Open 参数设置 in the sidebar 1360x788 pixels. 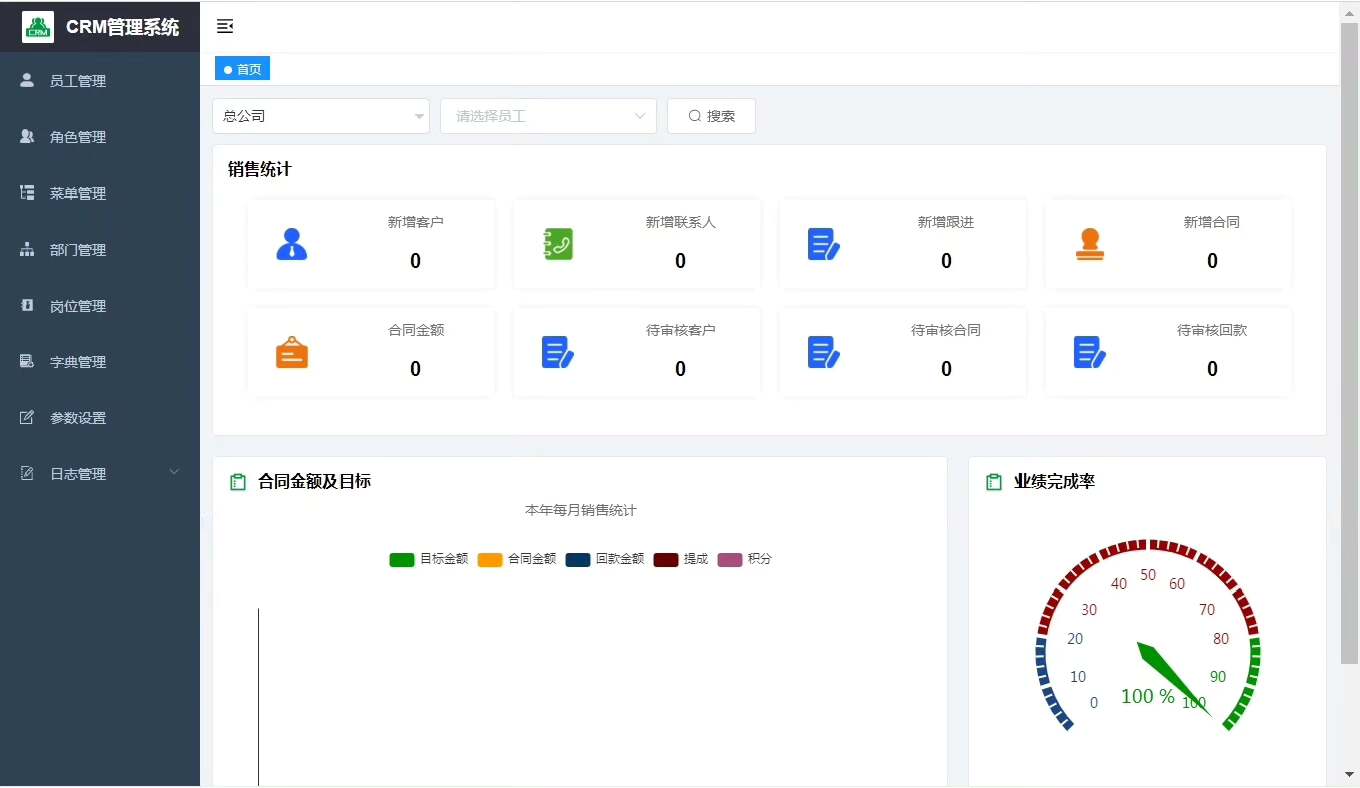click(100, 418)
